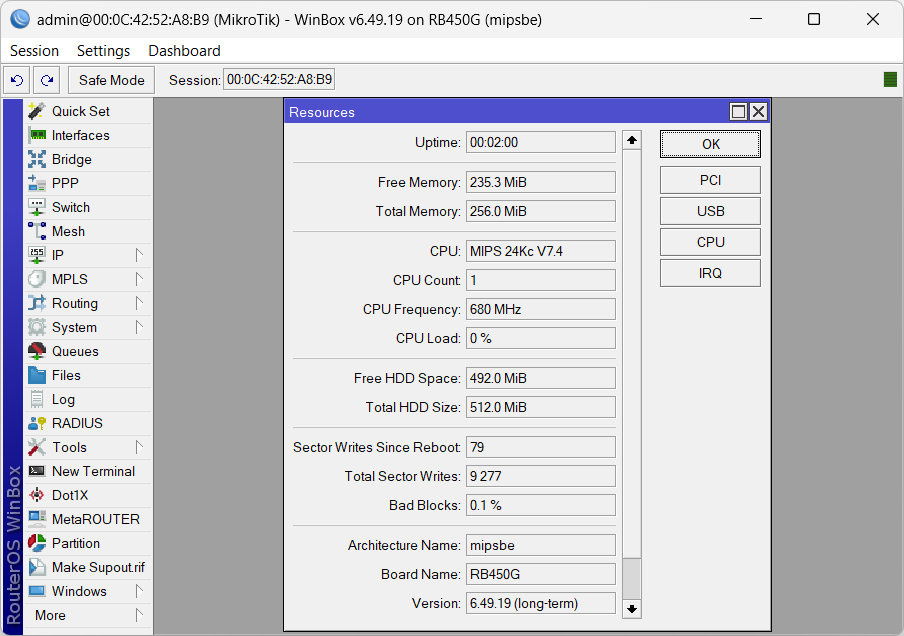Open the USB button
This screenshot has width=904, height=636.
(x=710, y=211)
